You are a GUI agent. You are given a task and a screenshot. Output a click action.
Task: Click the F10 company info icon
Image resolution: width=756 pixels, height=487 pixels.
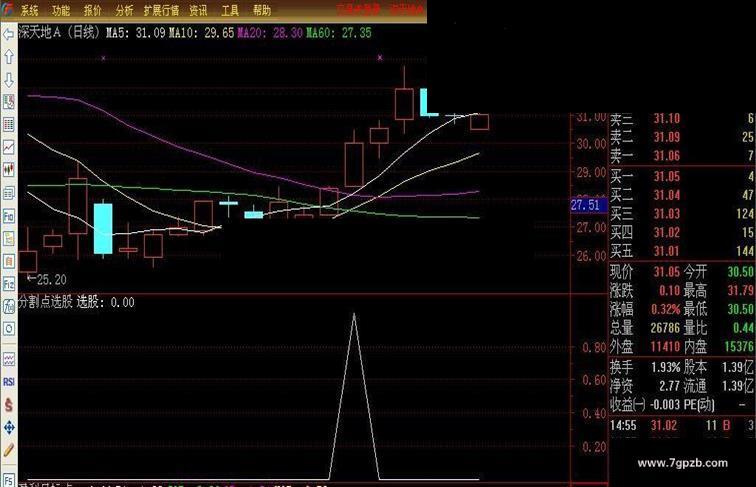9,216
